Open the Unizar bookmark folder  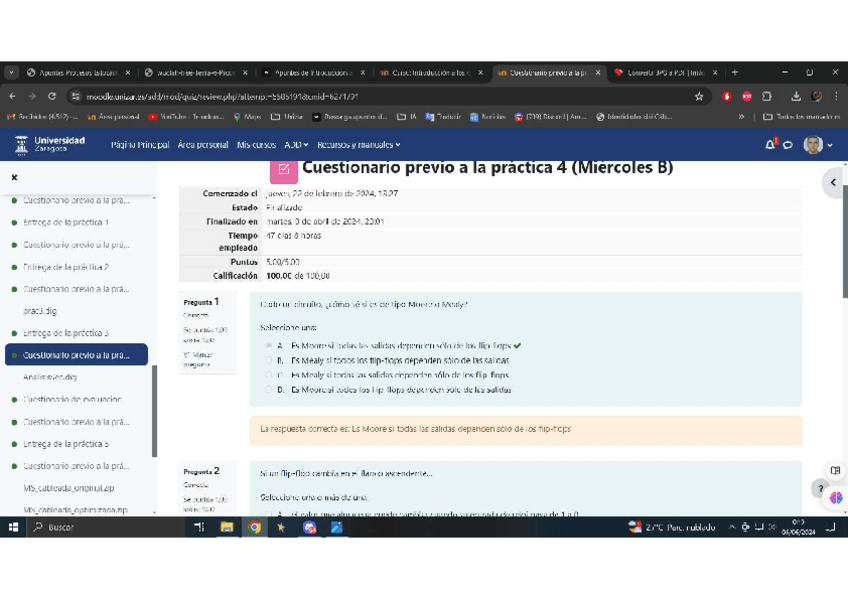(x=287, y=116)
